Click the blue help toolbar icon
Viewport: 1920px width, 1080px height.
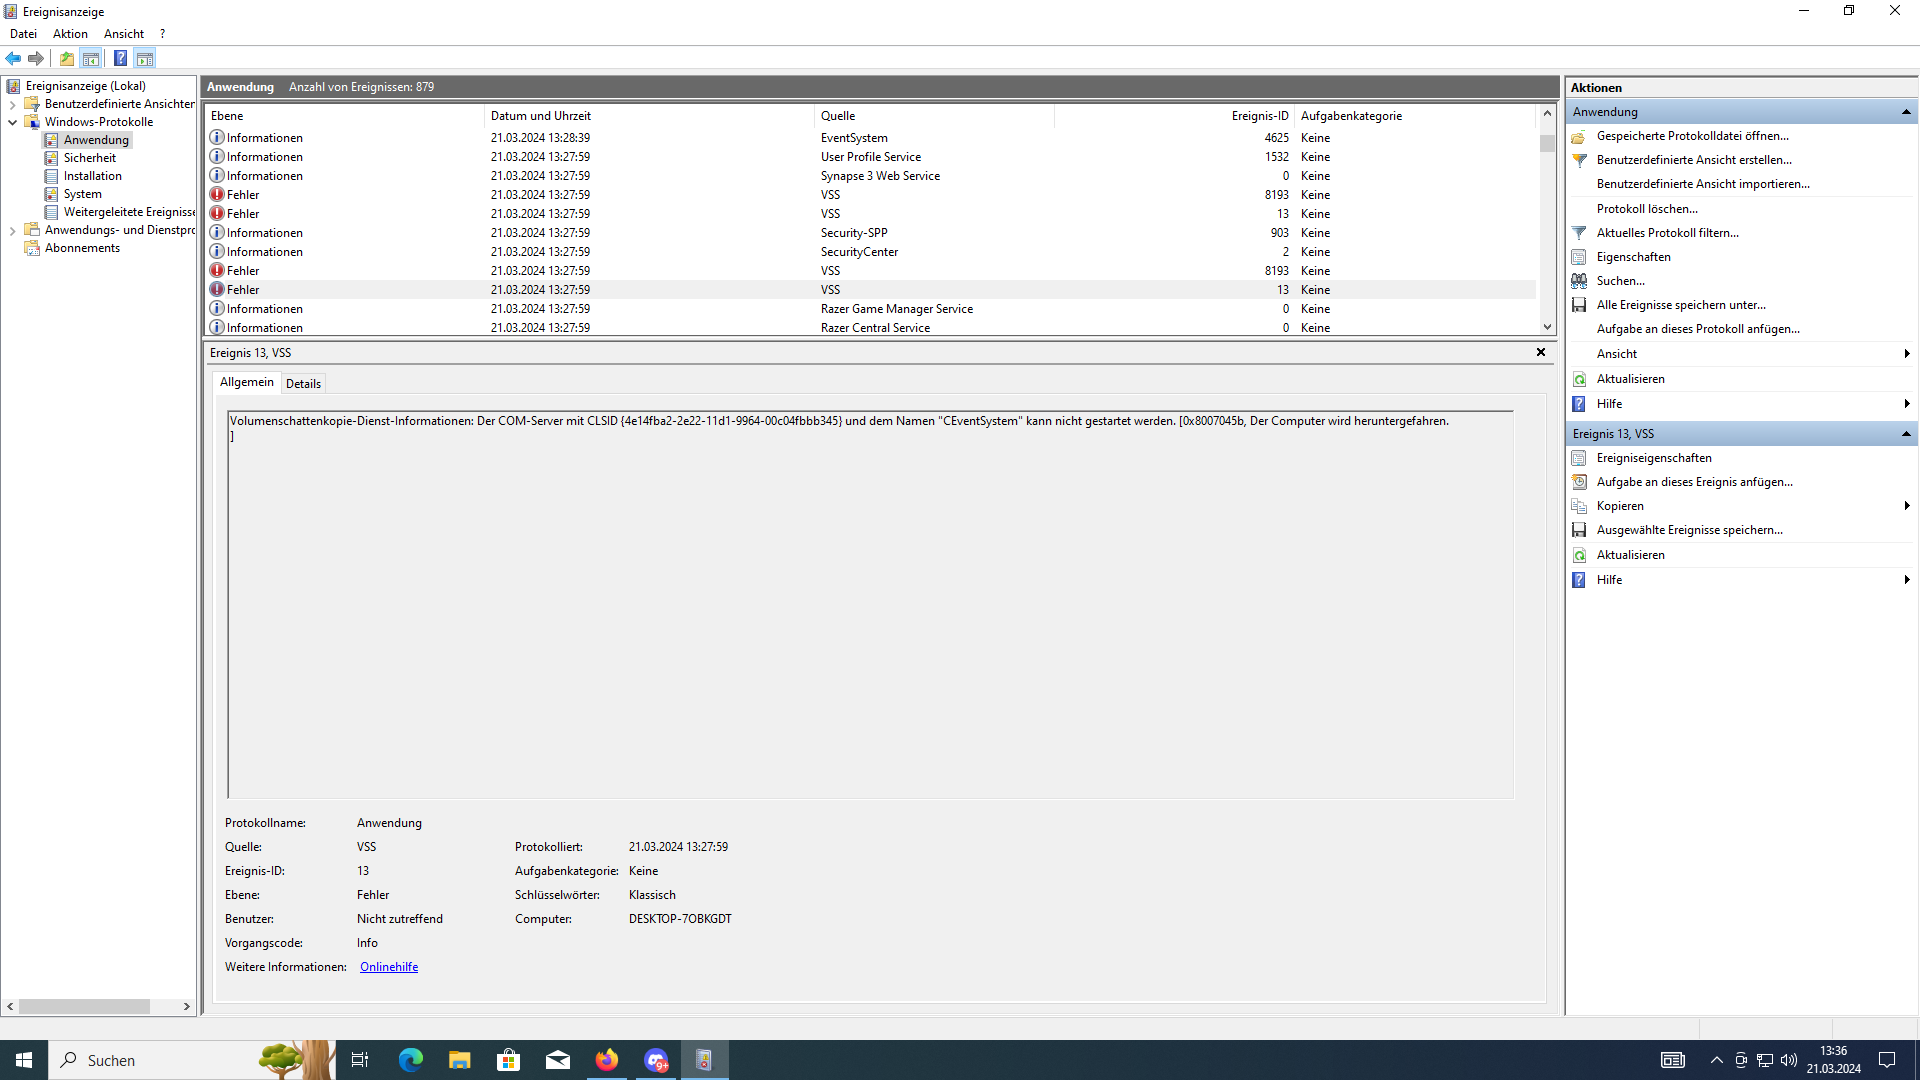point(120,58)
